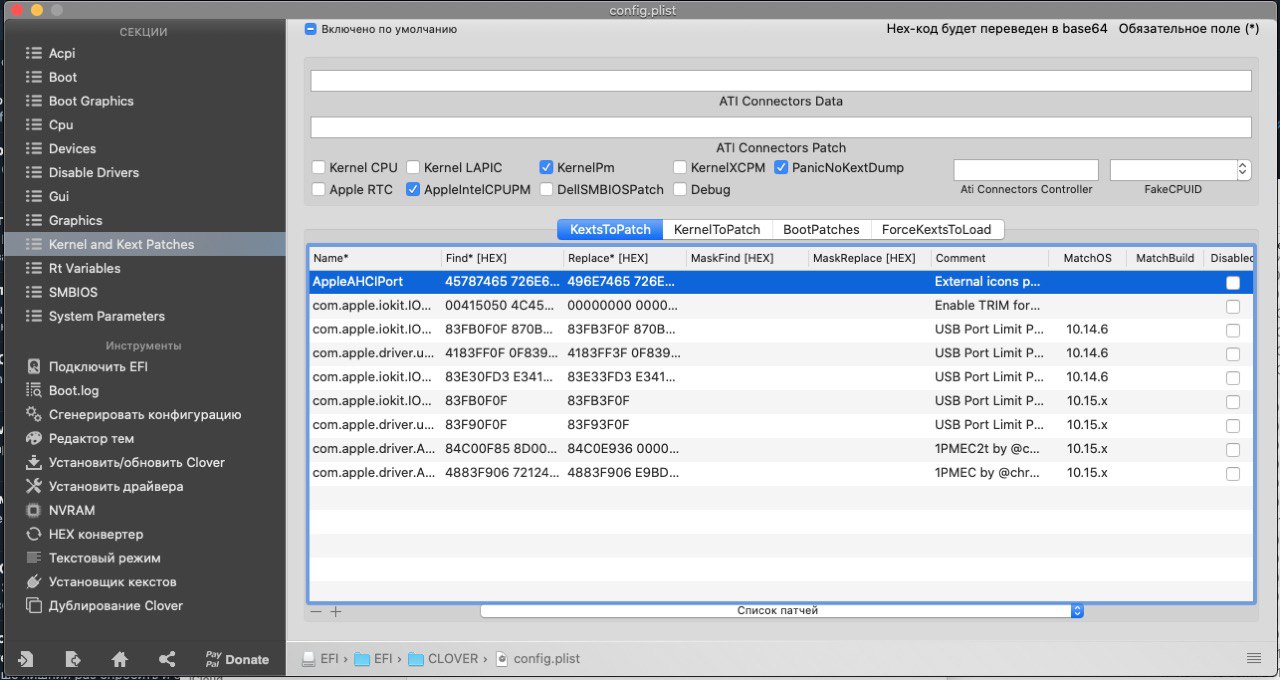Enable the Kernel CPU checkbox
Screen dimensions: 1280x680
pos(319,168)
